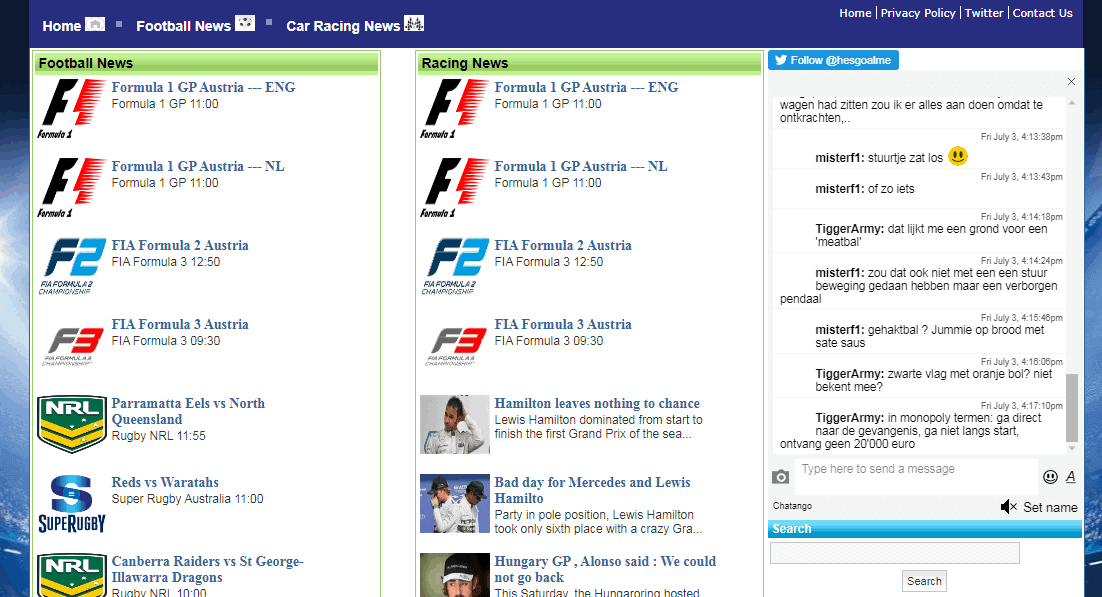1102x597 pixels.
Task: Open the text formatting A icon
Action: pos(1070,477)
